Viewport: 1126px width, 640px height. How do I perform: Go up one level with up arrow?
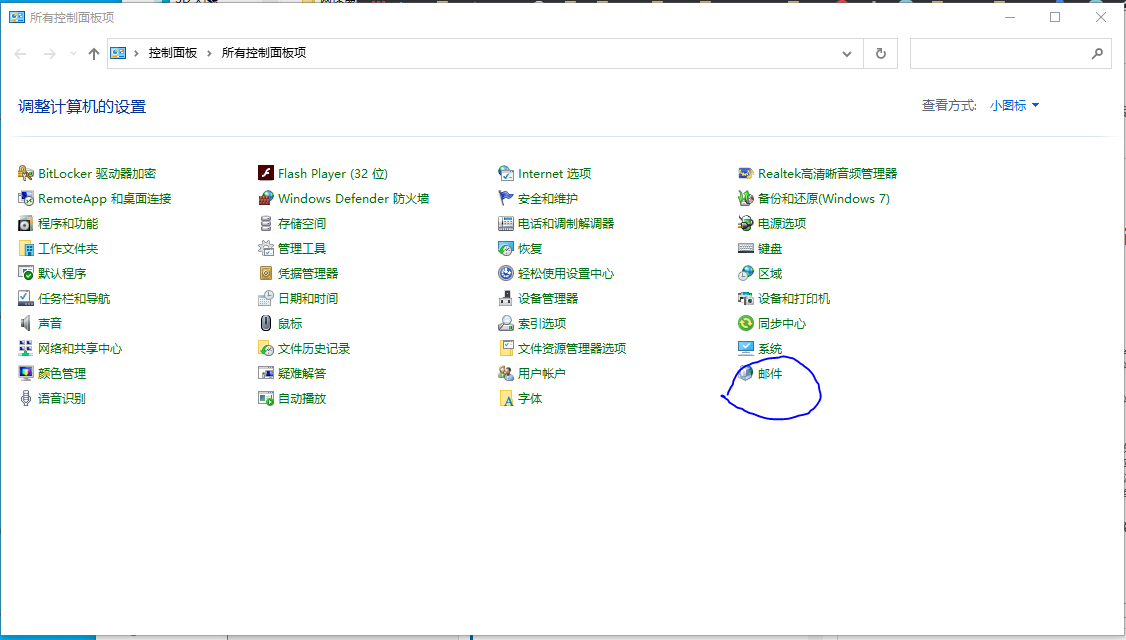tap(93, 54)
